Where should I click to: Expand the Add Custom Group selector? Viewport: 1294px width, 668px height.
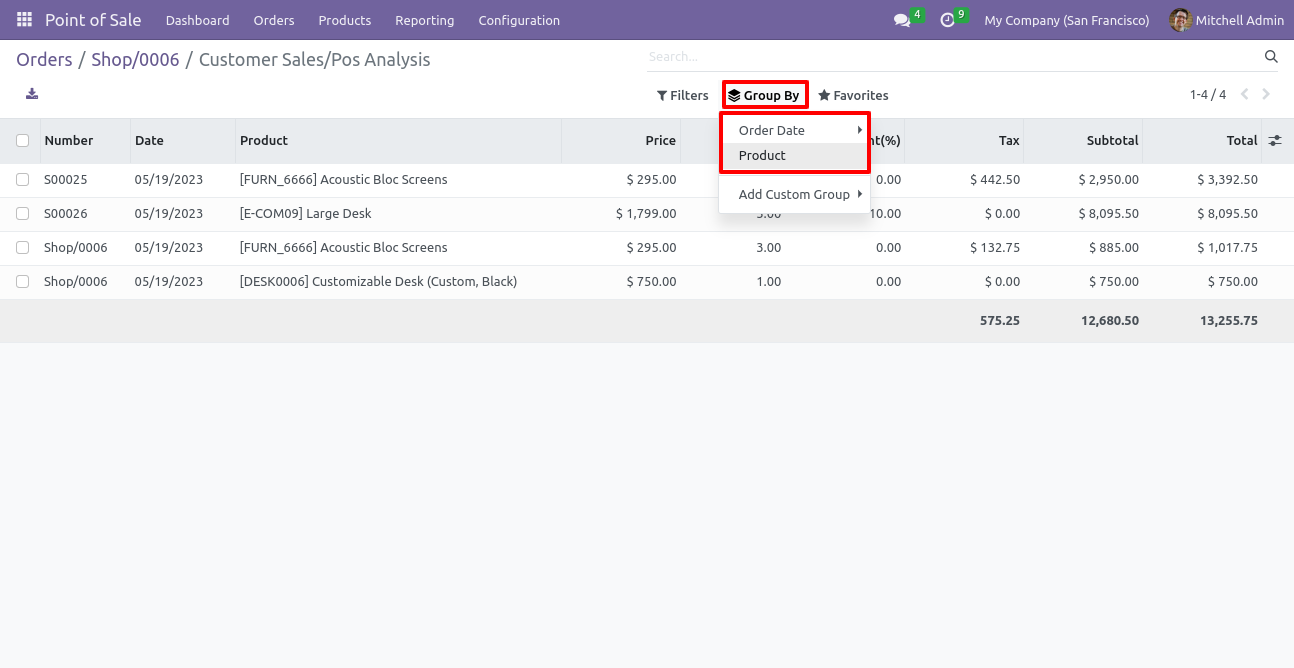pyautogui.click(x=794, y=195)
